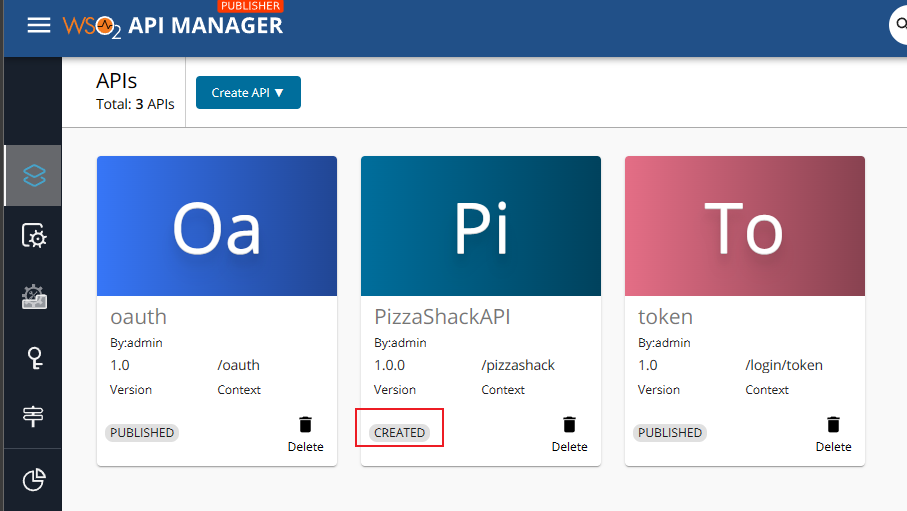Click Delete label on the oauth card
907x511 pixels.
[305, 447]
